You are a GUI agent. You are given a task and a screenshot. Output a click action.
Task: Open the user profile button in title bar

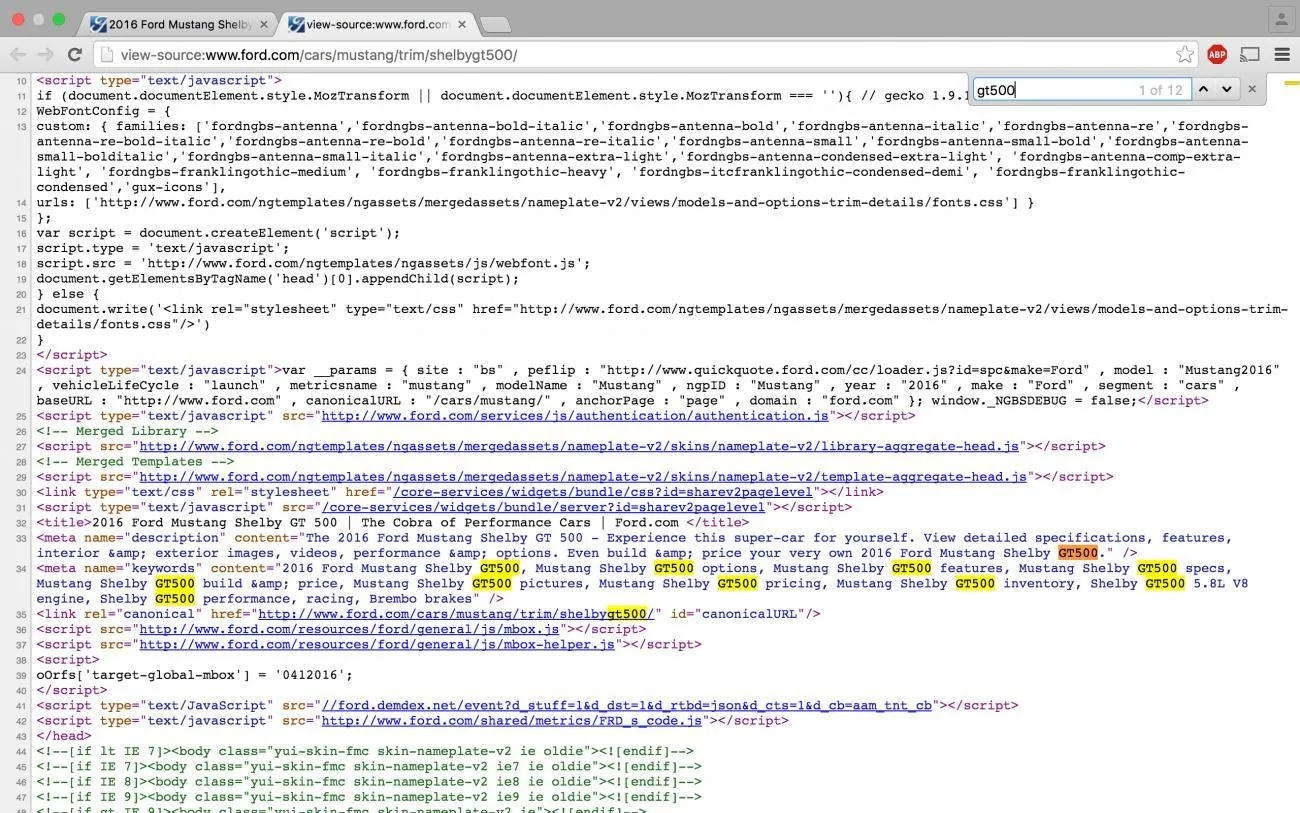[x=1281, y=19]
